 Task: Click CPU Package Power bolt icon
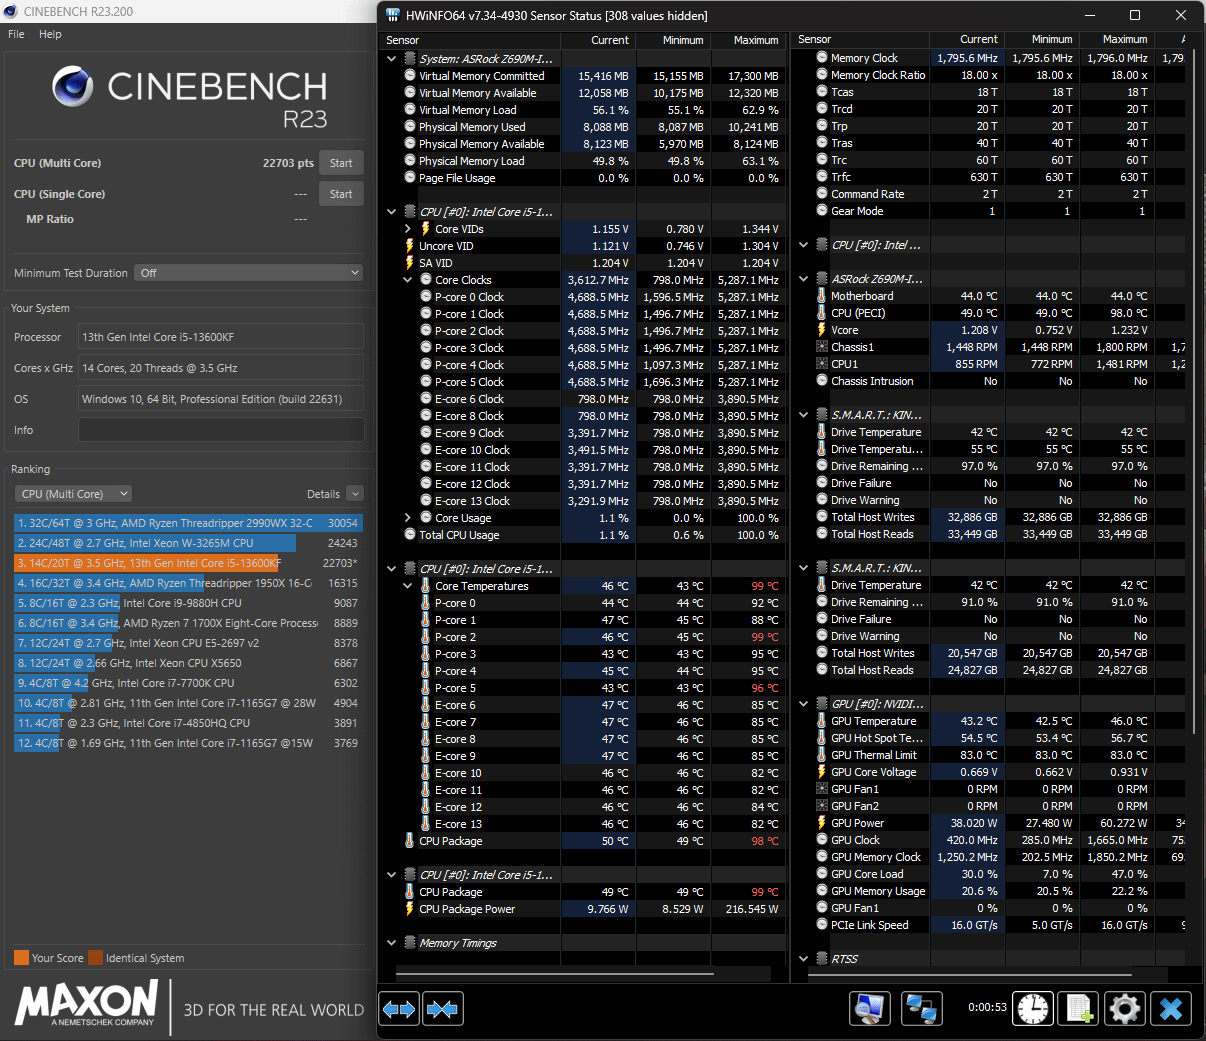click(x=410, y=909)
